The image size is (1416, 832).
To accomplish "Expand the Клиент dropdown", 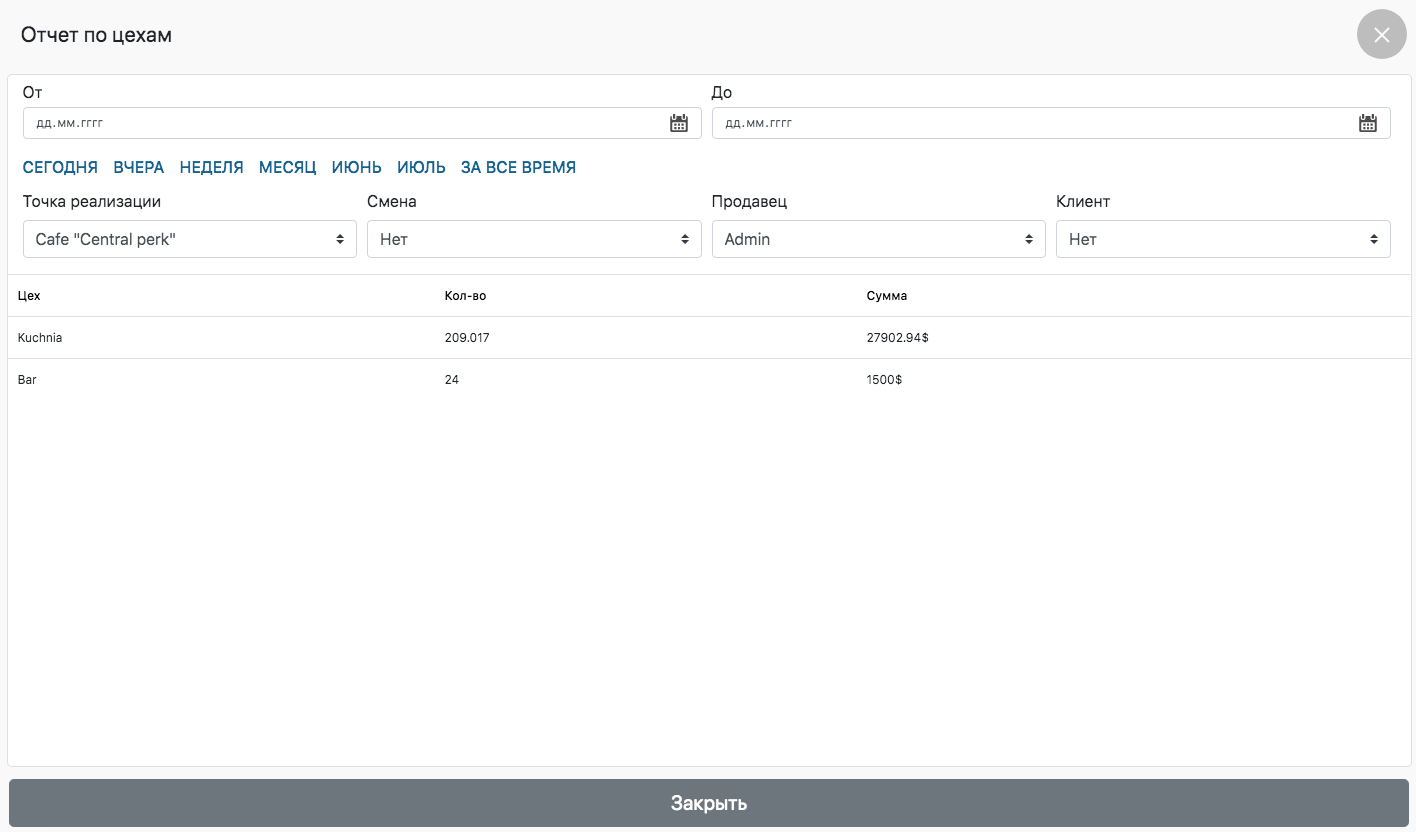I will click(x=1223, y=239).
